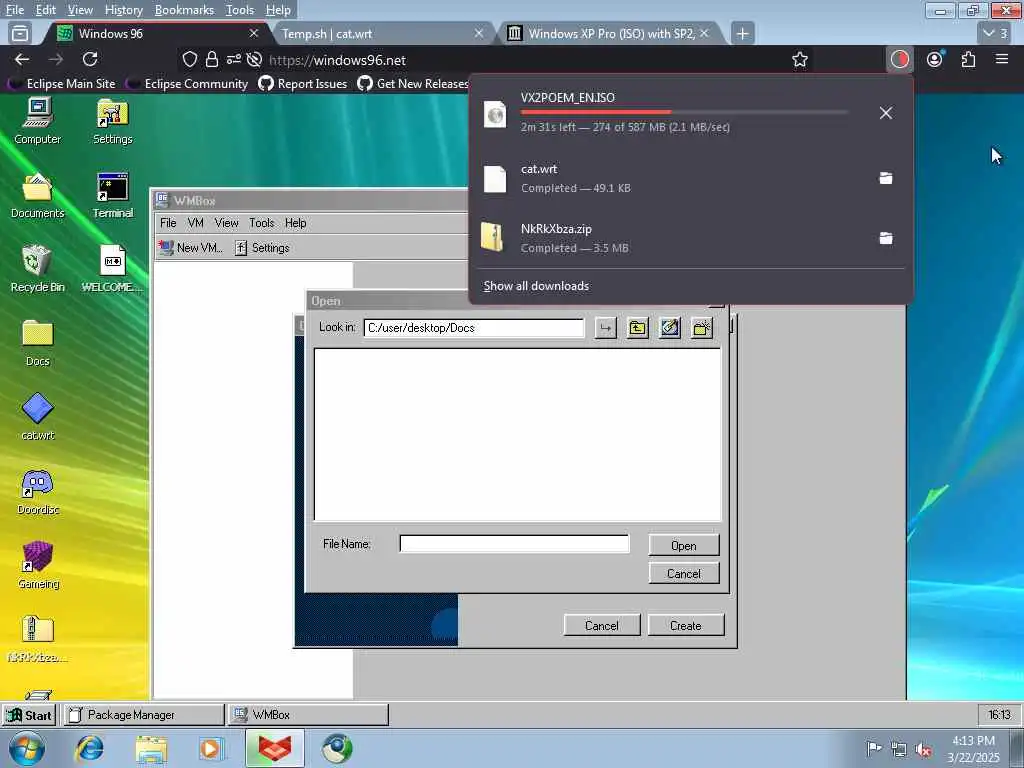Screen dimensions: 1024x768
Task: Open the Docs folder on desktop
Action: click(x=37, y=344)
